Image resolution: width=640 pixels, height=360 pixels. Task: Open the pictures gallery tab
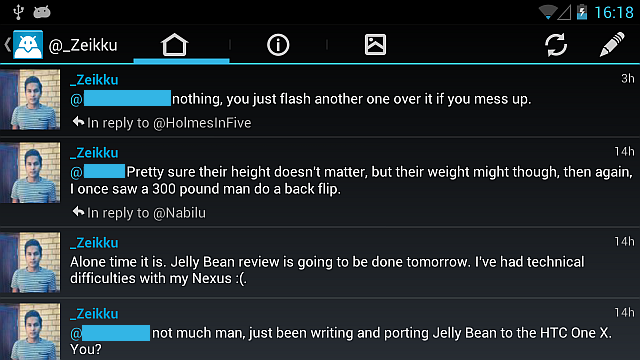[375, 44]
